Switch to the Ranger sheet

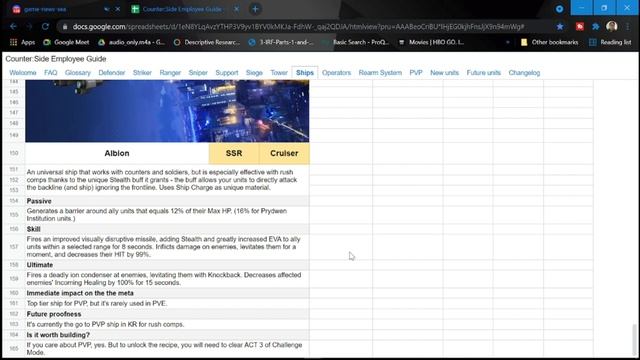point(170,73)
